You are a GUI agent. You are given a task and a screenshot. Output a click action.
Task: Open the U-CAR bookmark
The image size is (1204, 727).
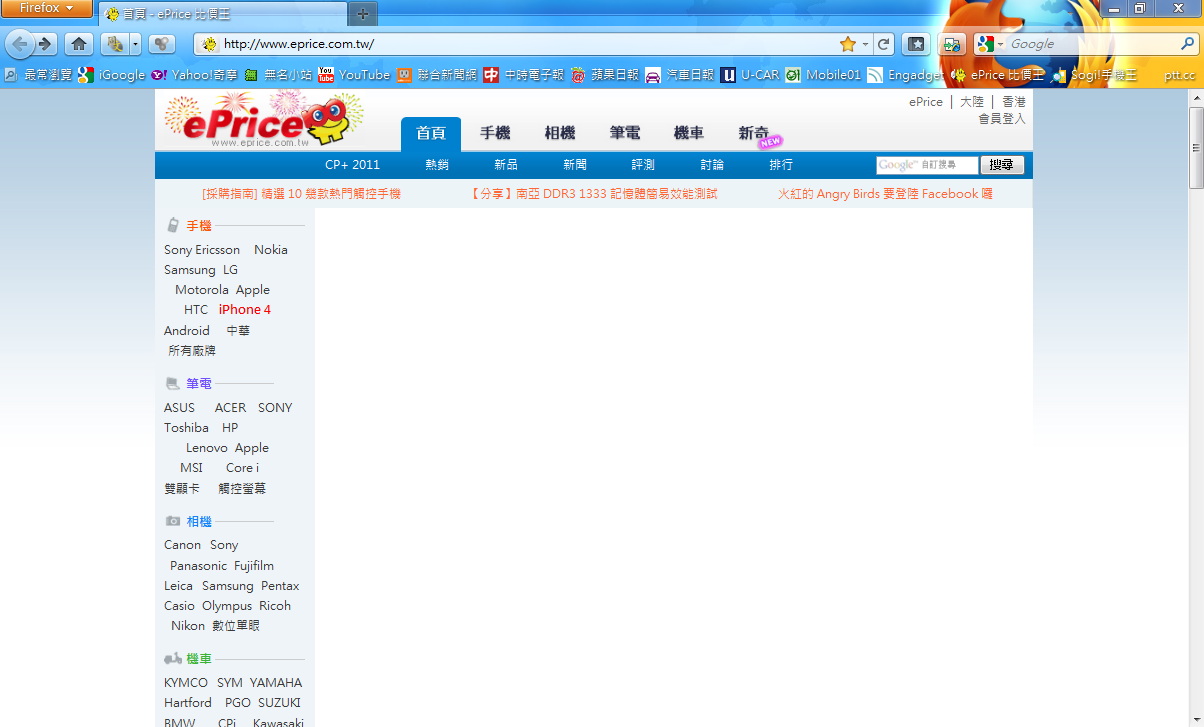750,75
